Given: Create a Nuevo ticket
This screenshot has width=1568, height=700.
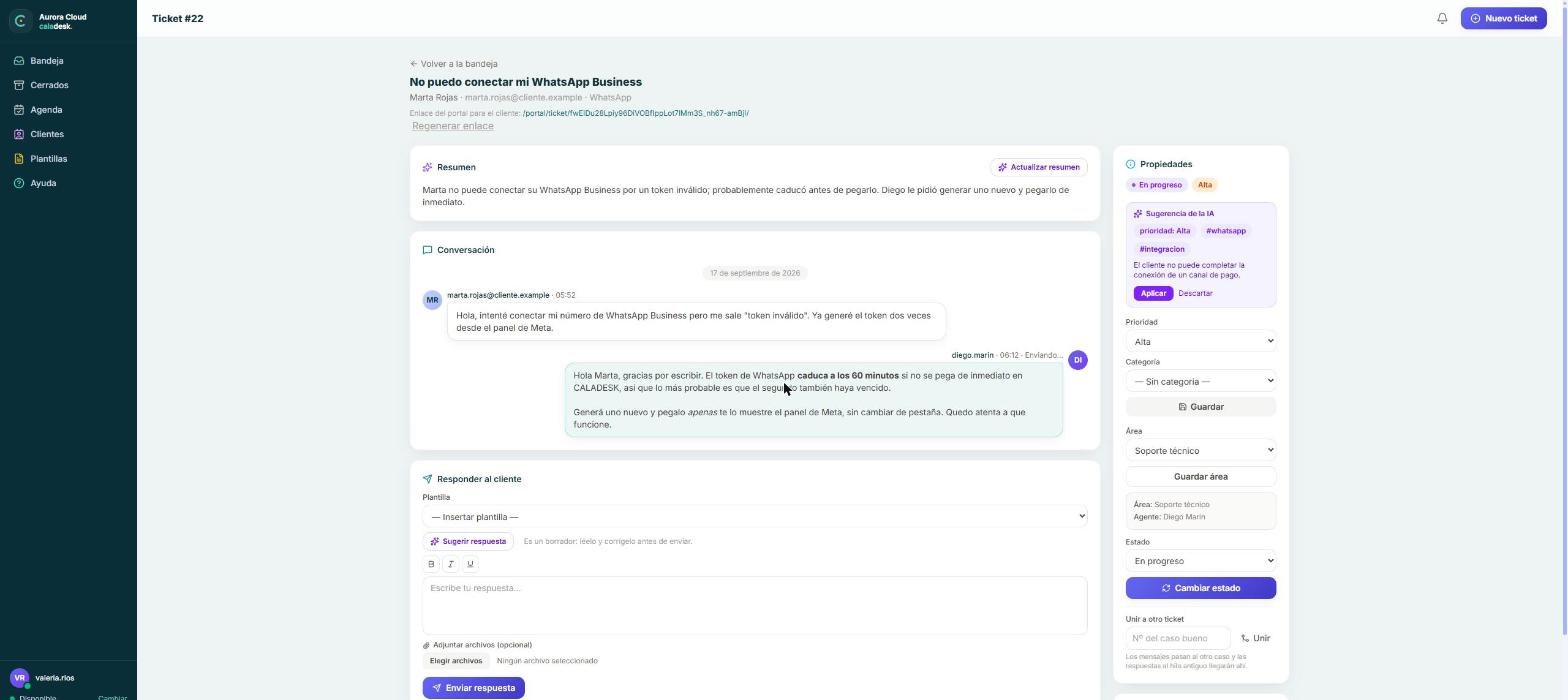Looking at the screenshot, I should (x=1503, y=18).
